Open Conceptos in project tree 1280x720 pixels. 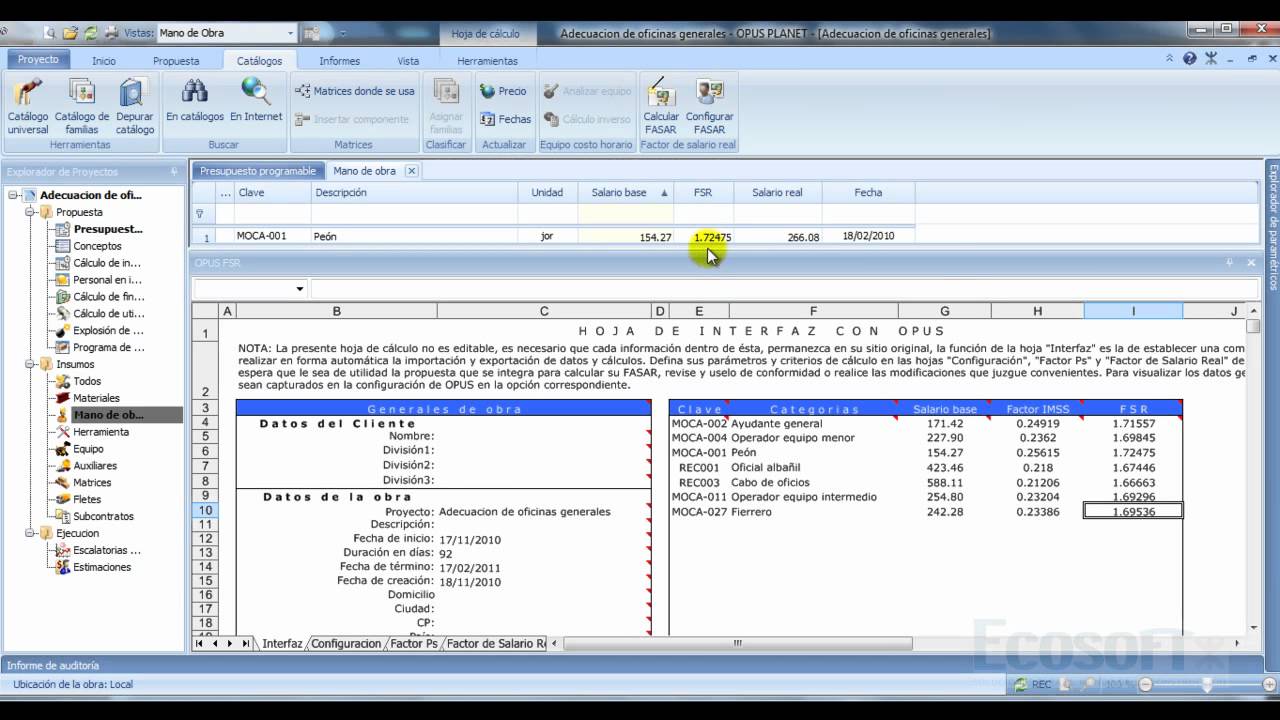pos(97,246)
